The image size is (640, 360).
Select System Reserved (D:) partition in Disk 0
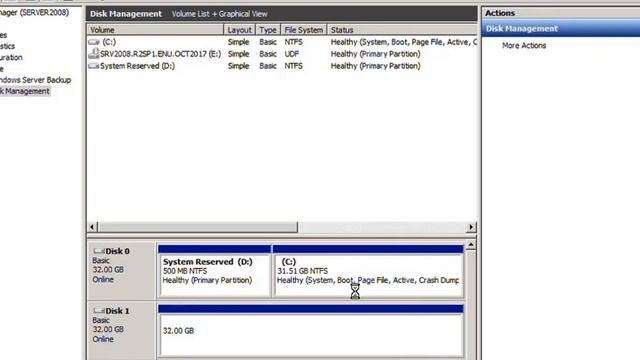pyautogui.click(x=214, y=271)
